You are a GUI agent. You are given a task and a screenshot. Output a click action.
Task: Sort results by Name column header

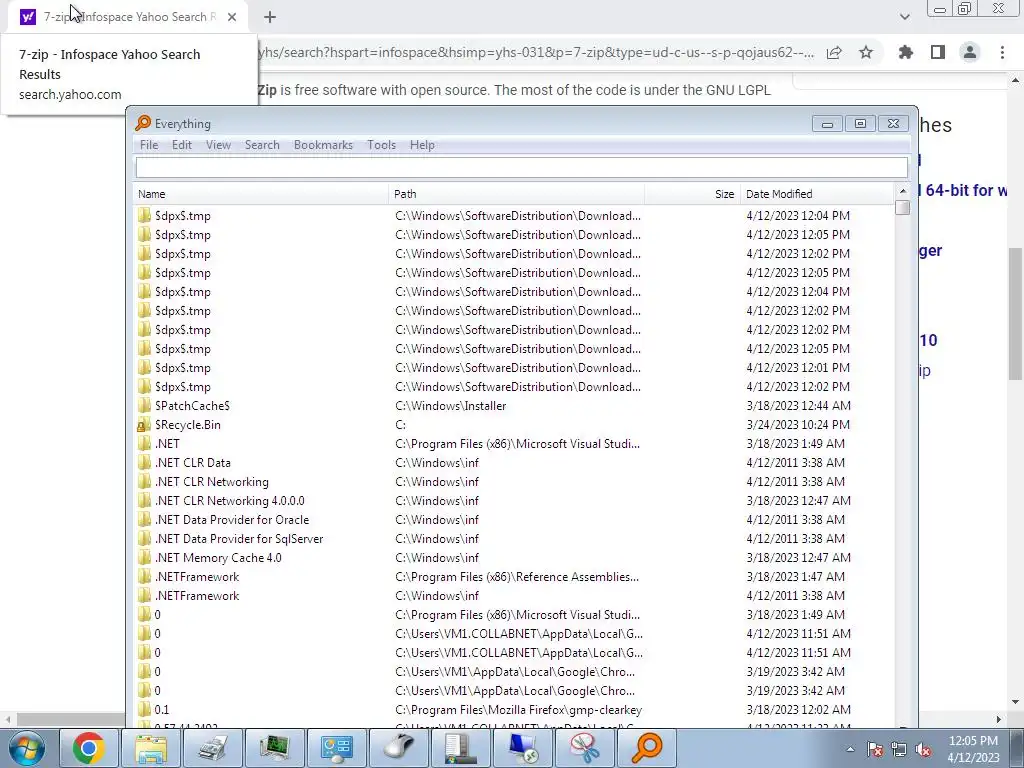click(261, 194)
